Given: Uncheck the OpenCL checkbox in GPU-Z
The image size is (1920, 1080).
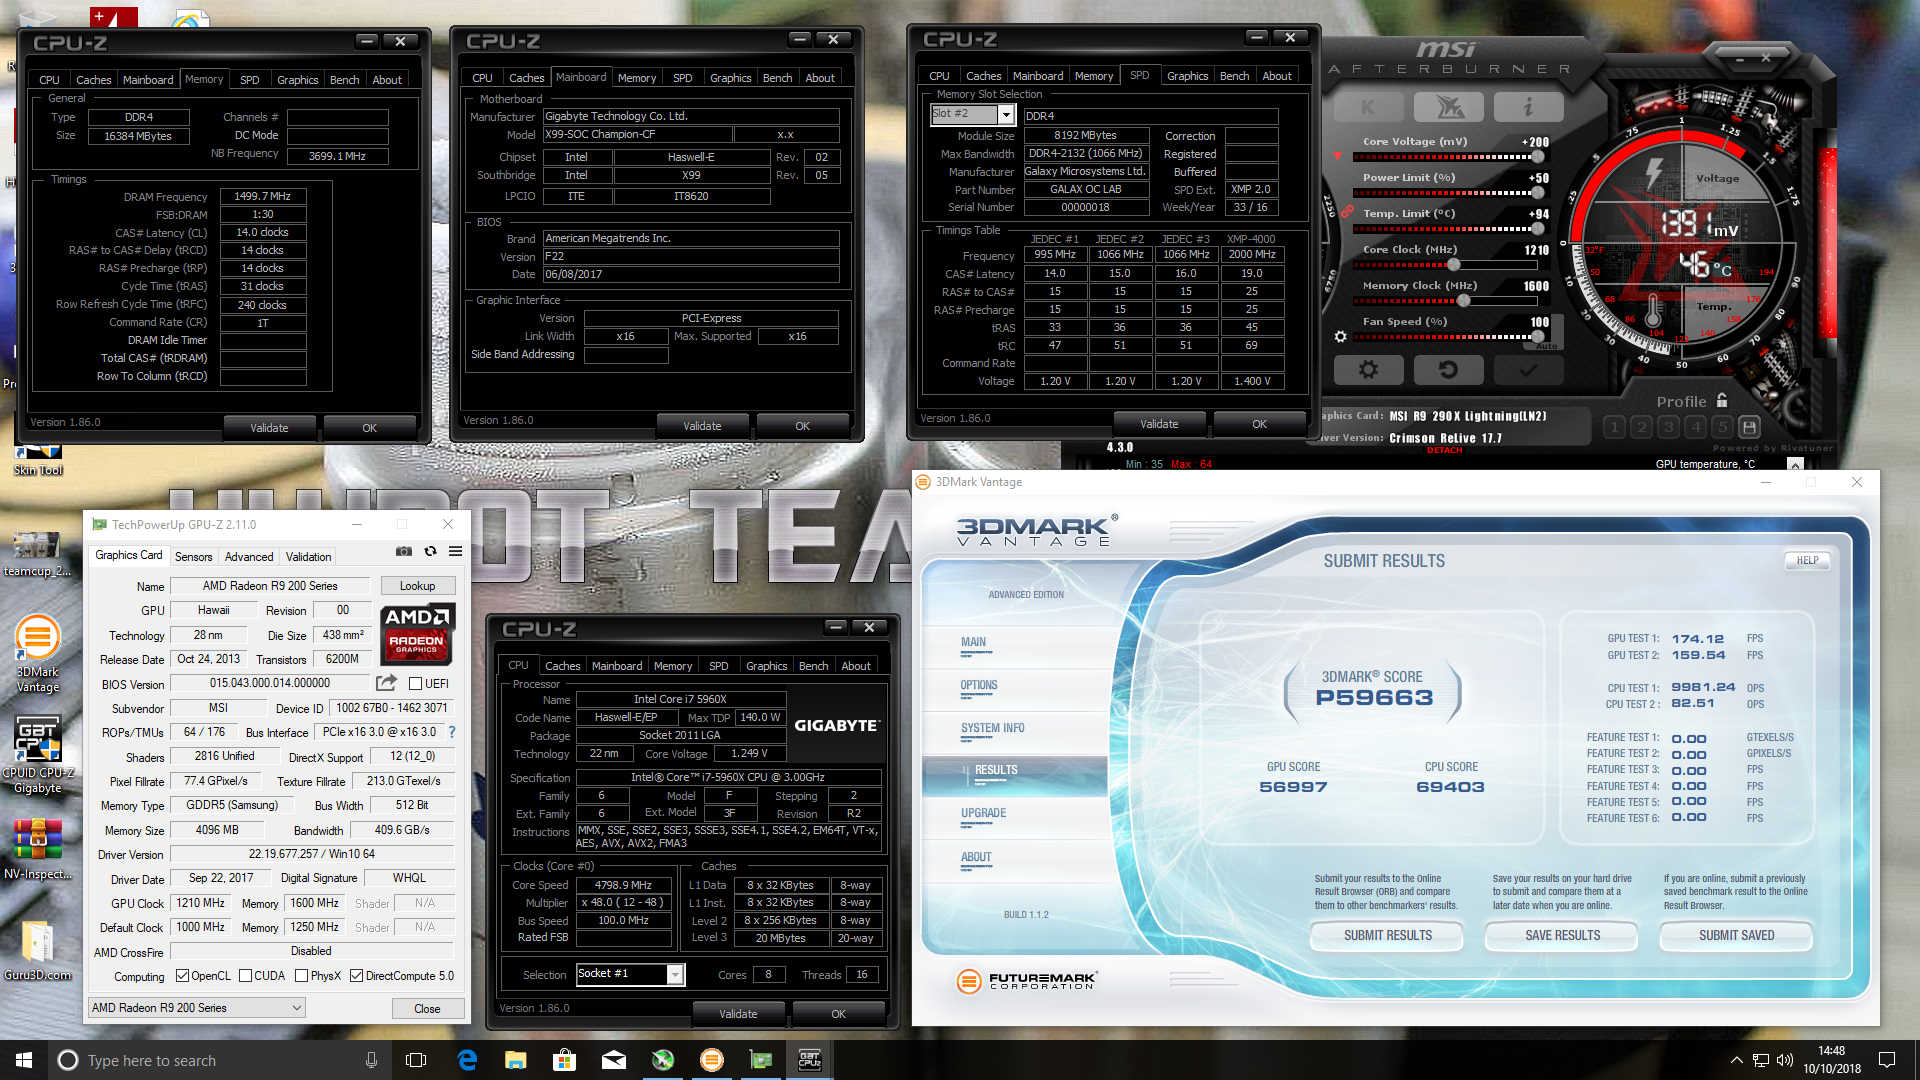Looking at the screenshot, I should click(182, 976).
